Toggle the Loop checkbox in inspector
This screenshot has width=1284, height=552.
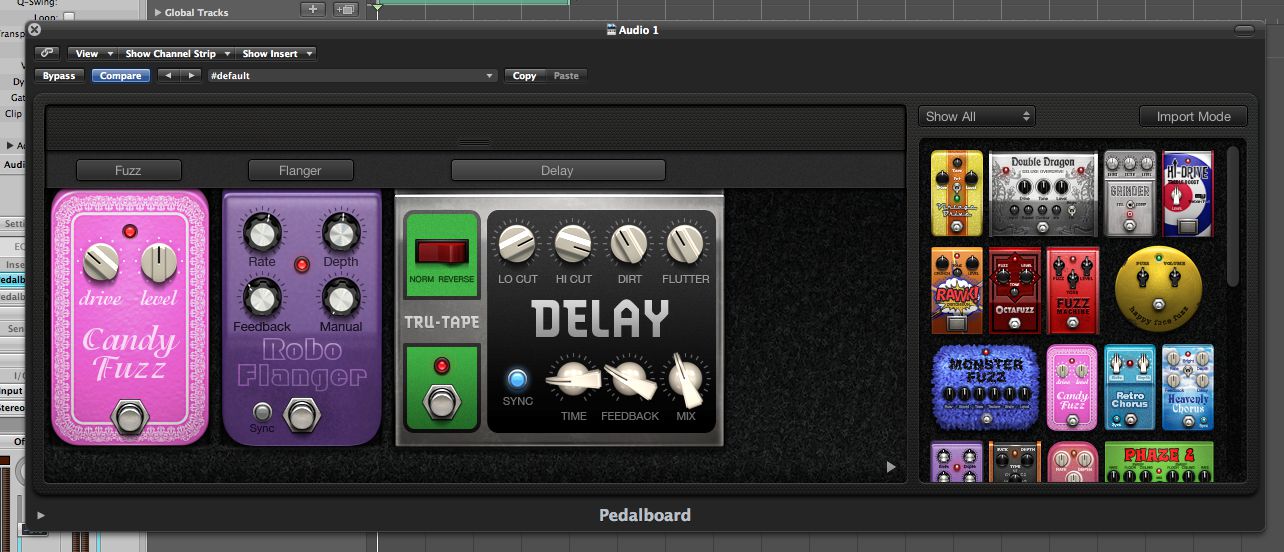[x=69, y=17]
